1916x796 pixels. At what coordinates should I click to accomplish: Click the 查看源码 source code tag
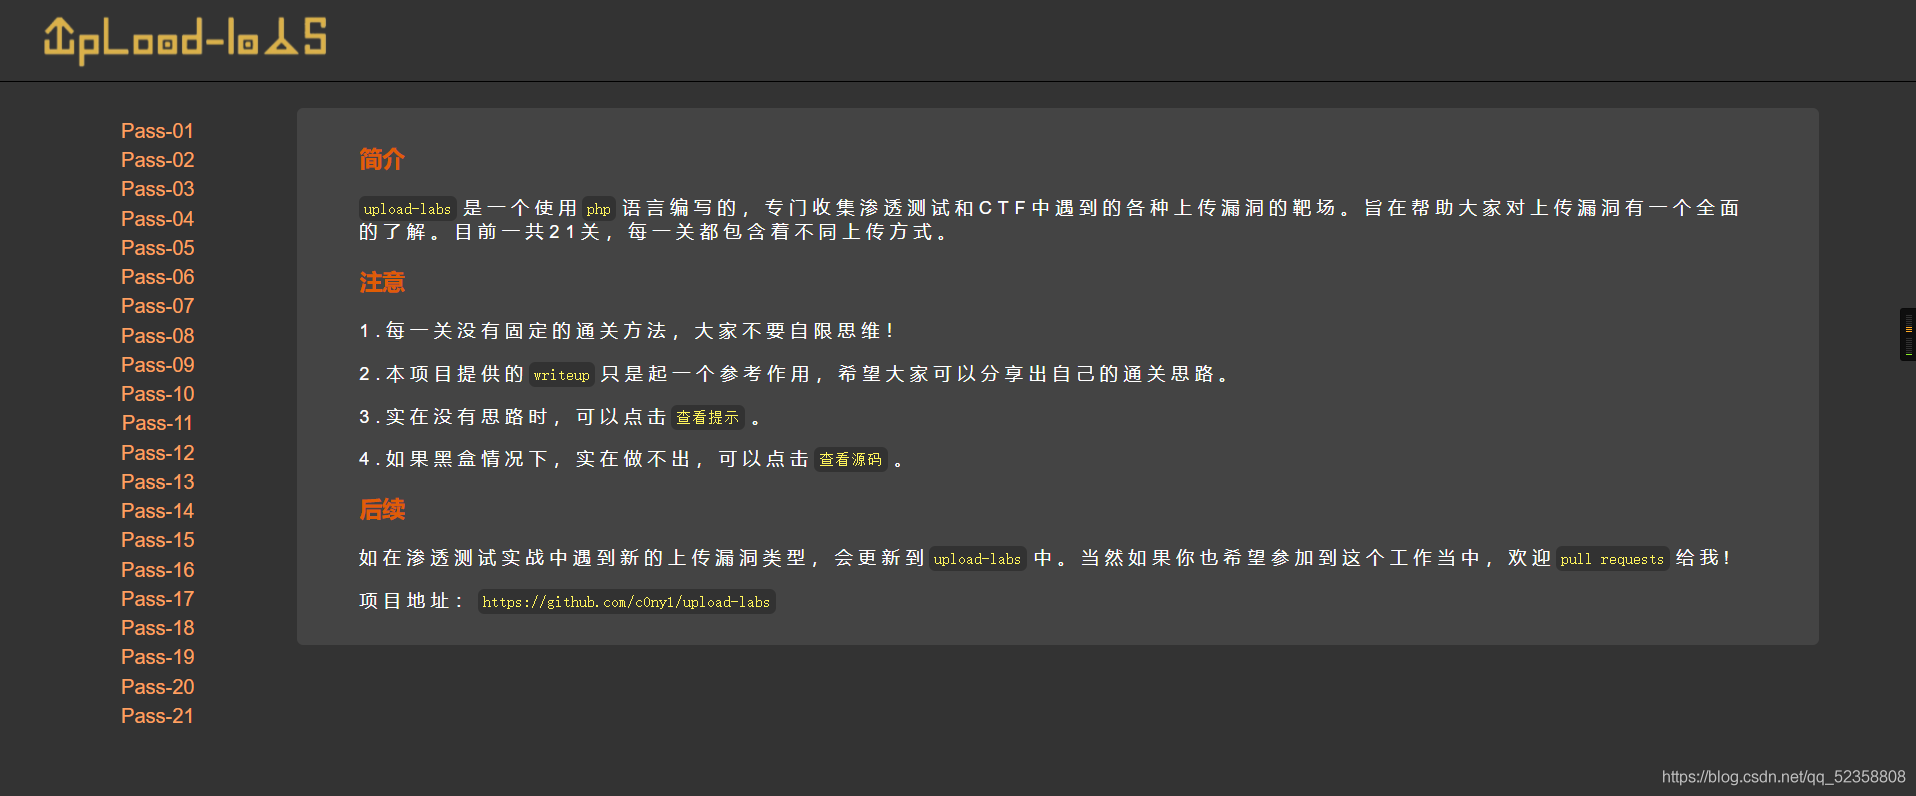(850, 460)
